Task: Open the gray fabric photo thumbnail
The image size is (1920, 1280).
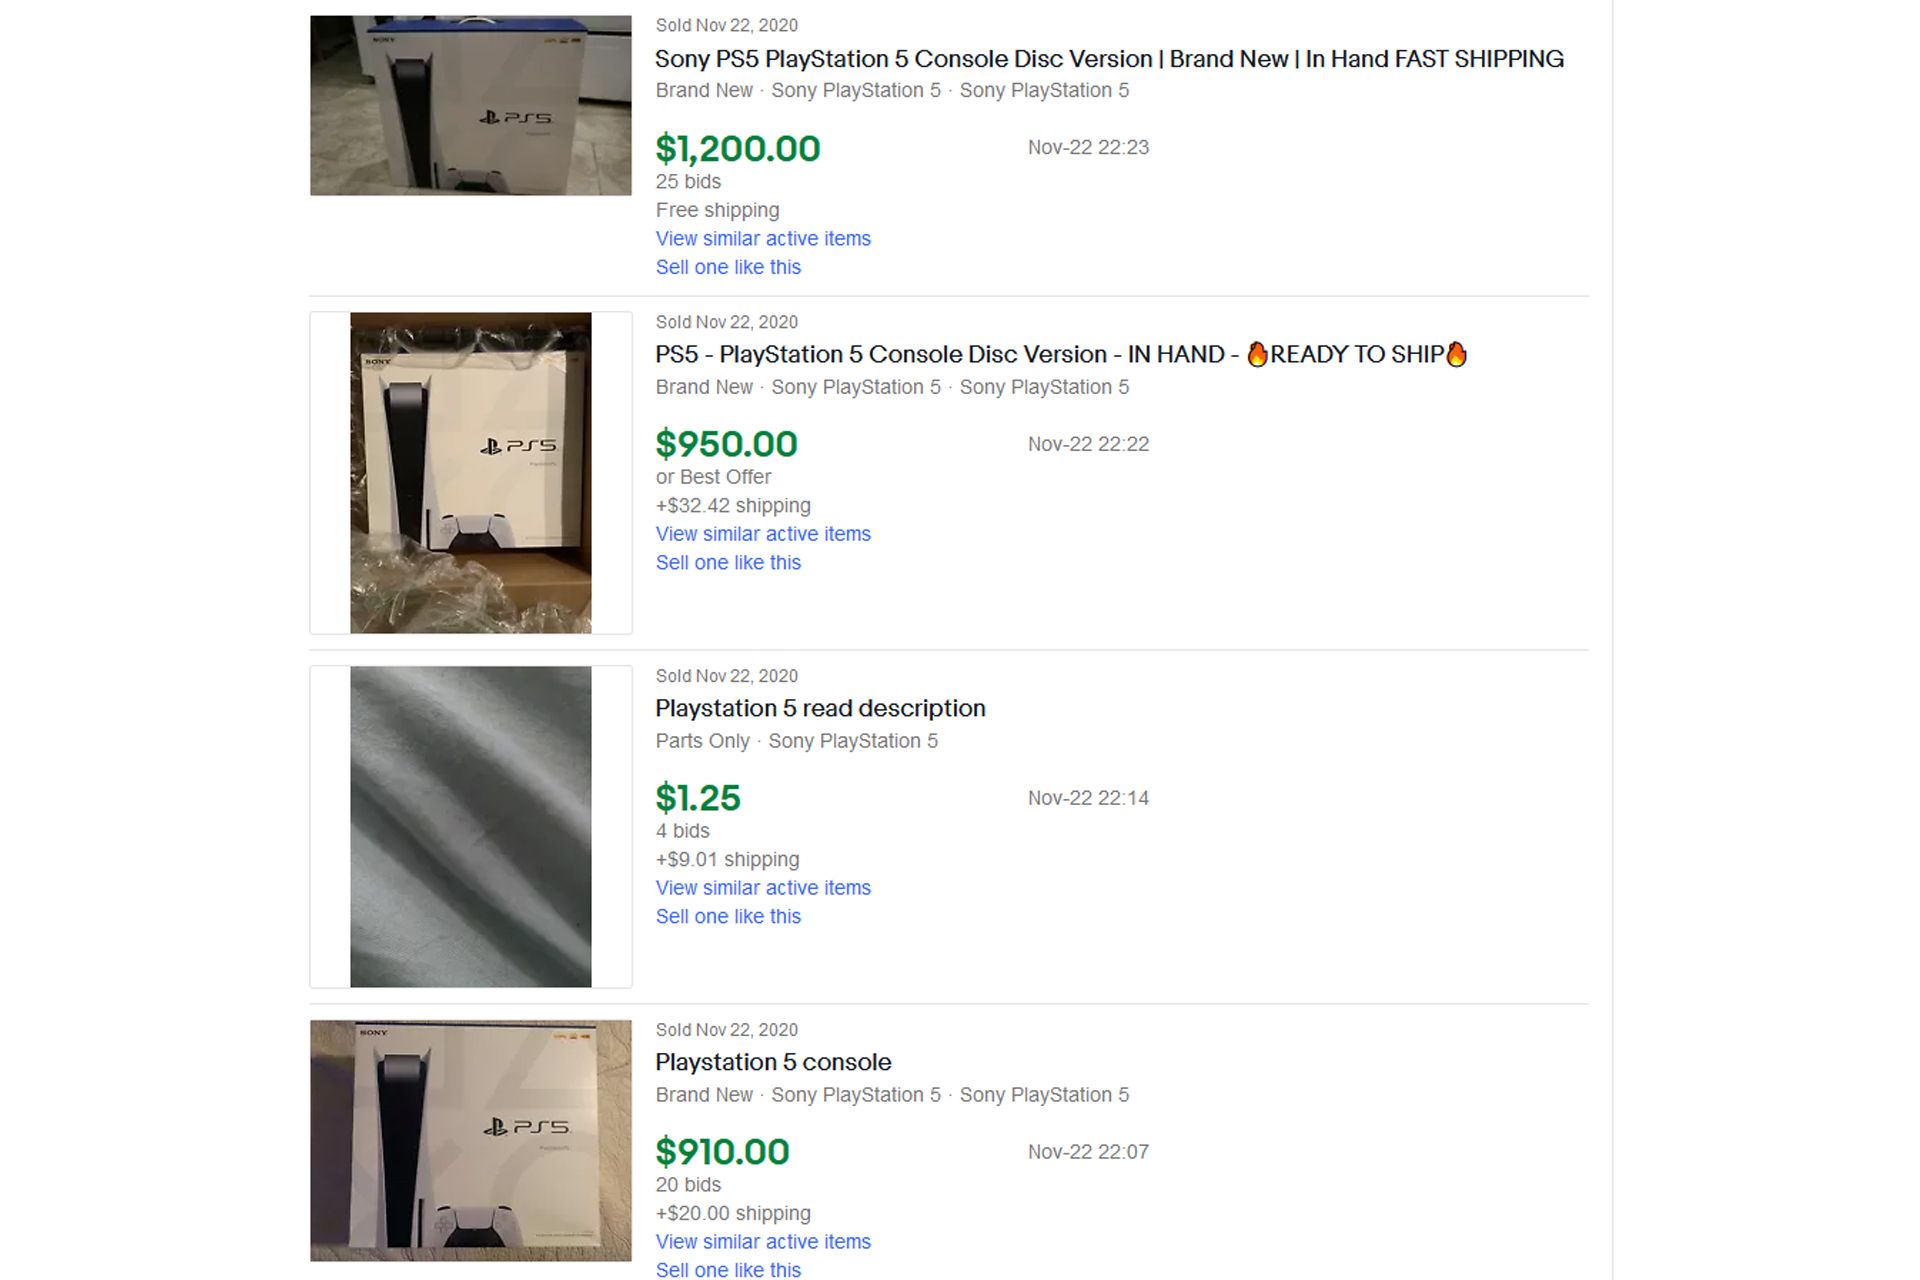Action: click(x=470, y=826)
